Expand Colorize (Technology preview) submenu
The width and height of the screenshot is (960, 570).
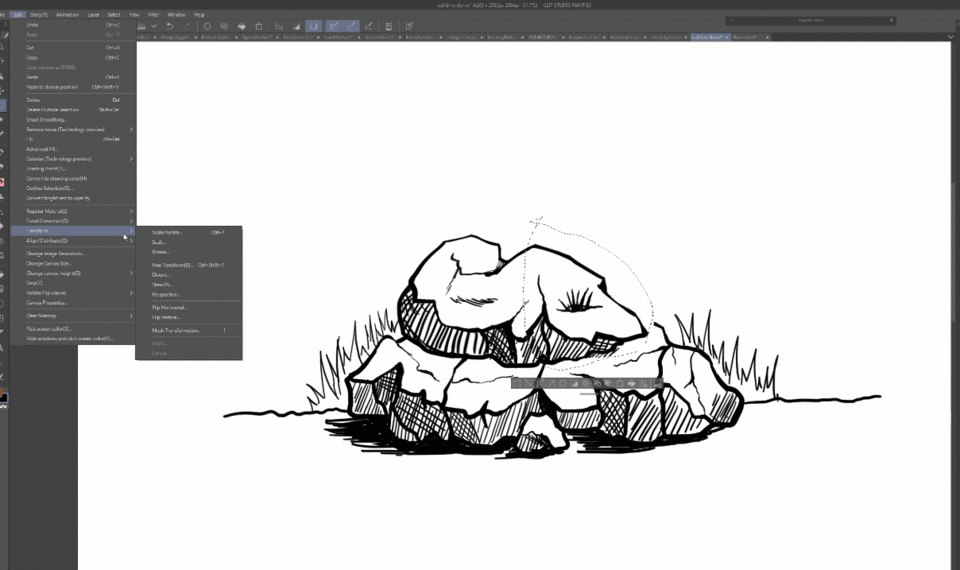click(x=73, y=159)
